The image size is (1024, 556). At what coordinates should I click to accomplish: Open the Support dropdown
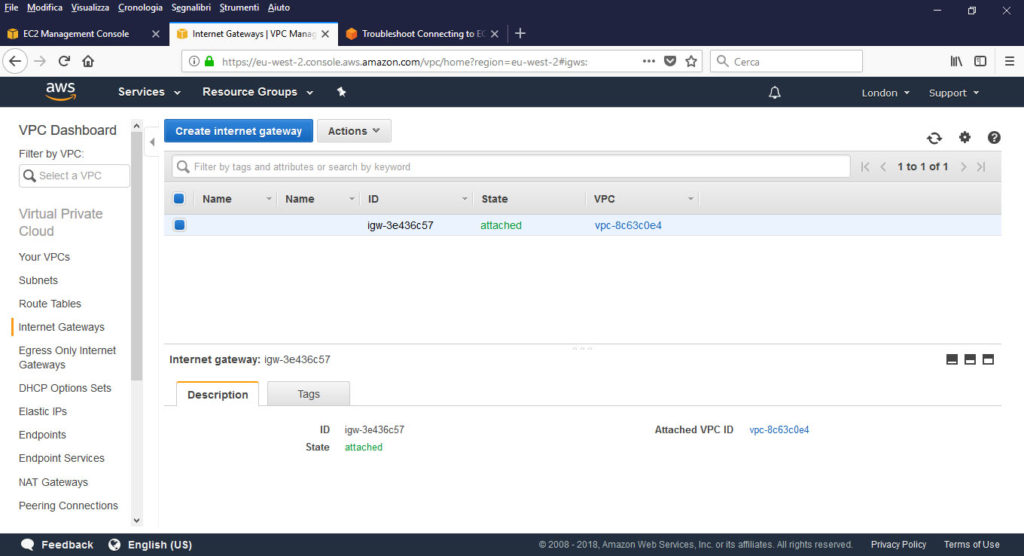click(954, 93)
